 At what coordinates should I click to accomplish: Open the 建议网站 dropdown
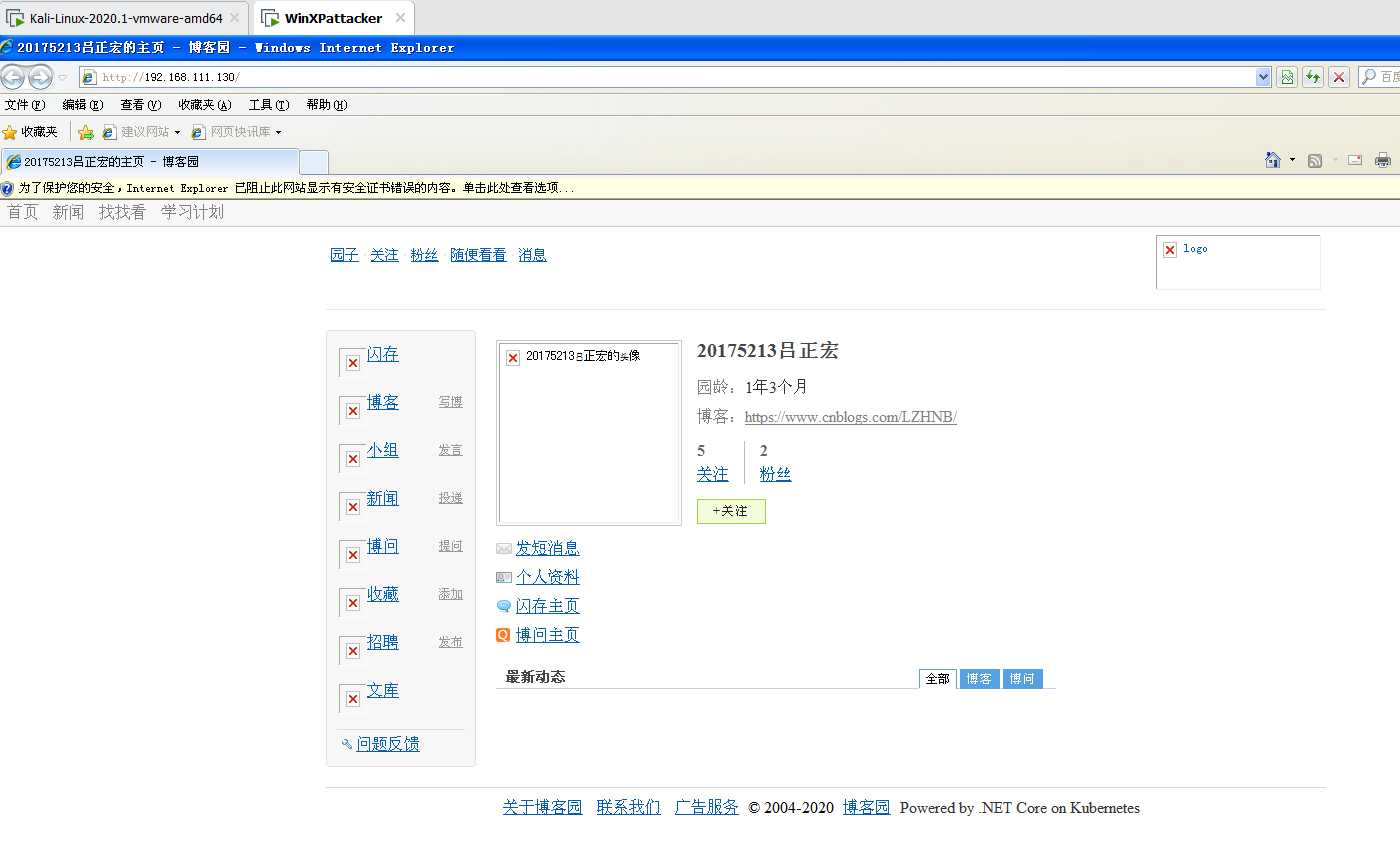click(x=141, y=132)
